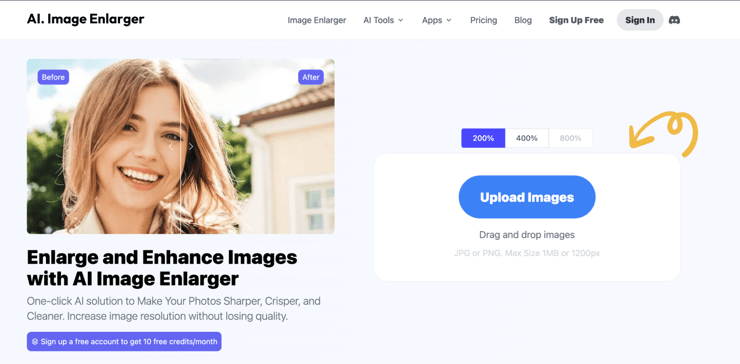Viewport: 740px width, 364px height.
Task: Click the stack icon in free credits button
Action: [x=35, y=341]
